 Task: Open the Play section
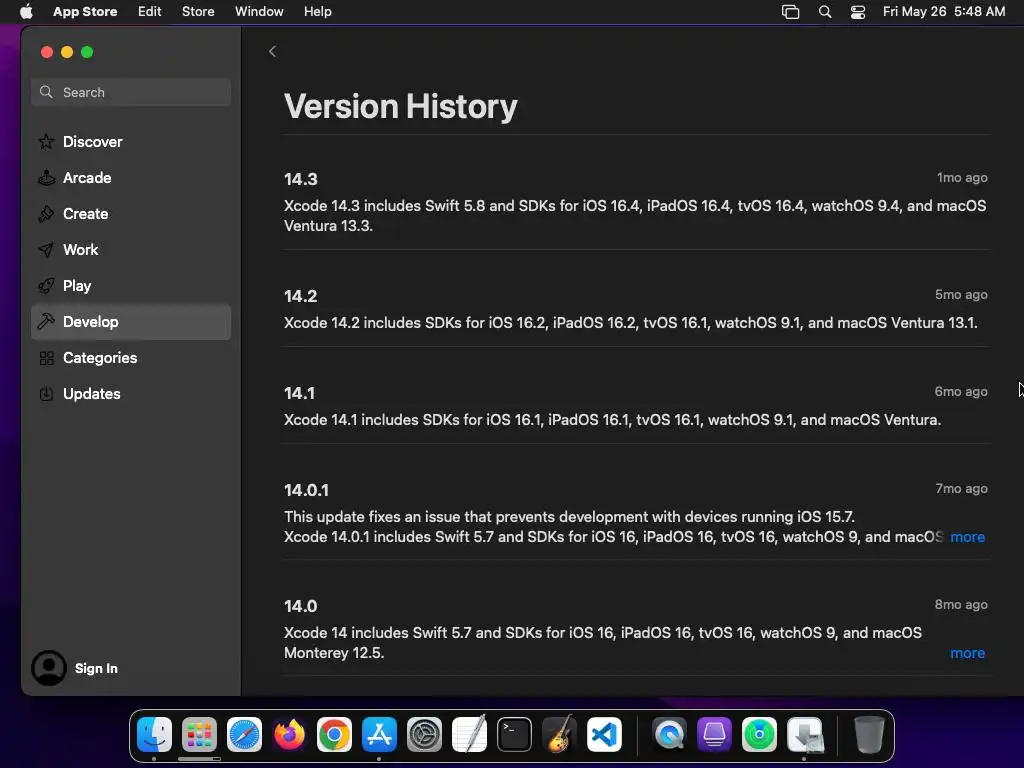(131, 285)
